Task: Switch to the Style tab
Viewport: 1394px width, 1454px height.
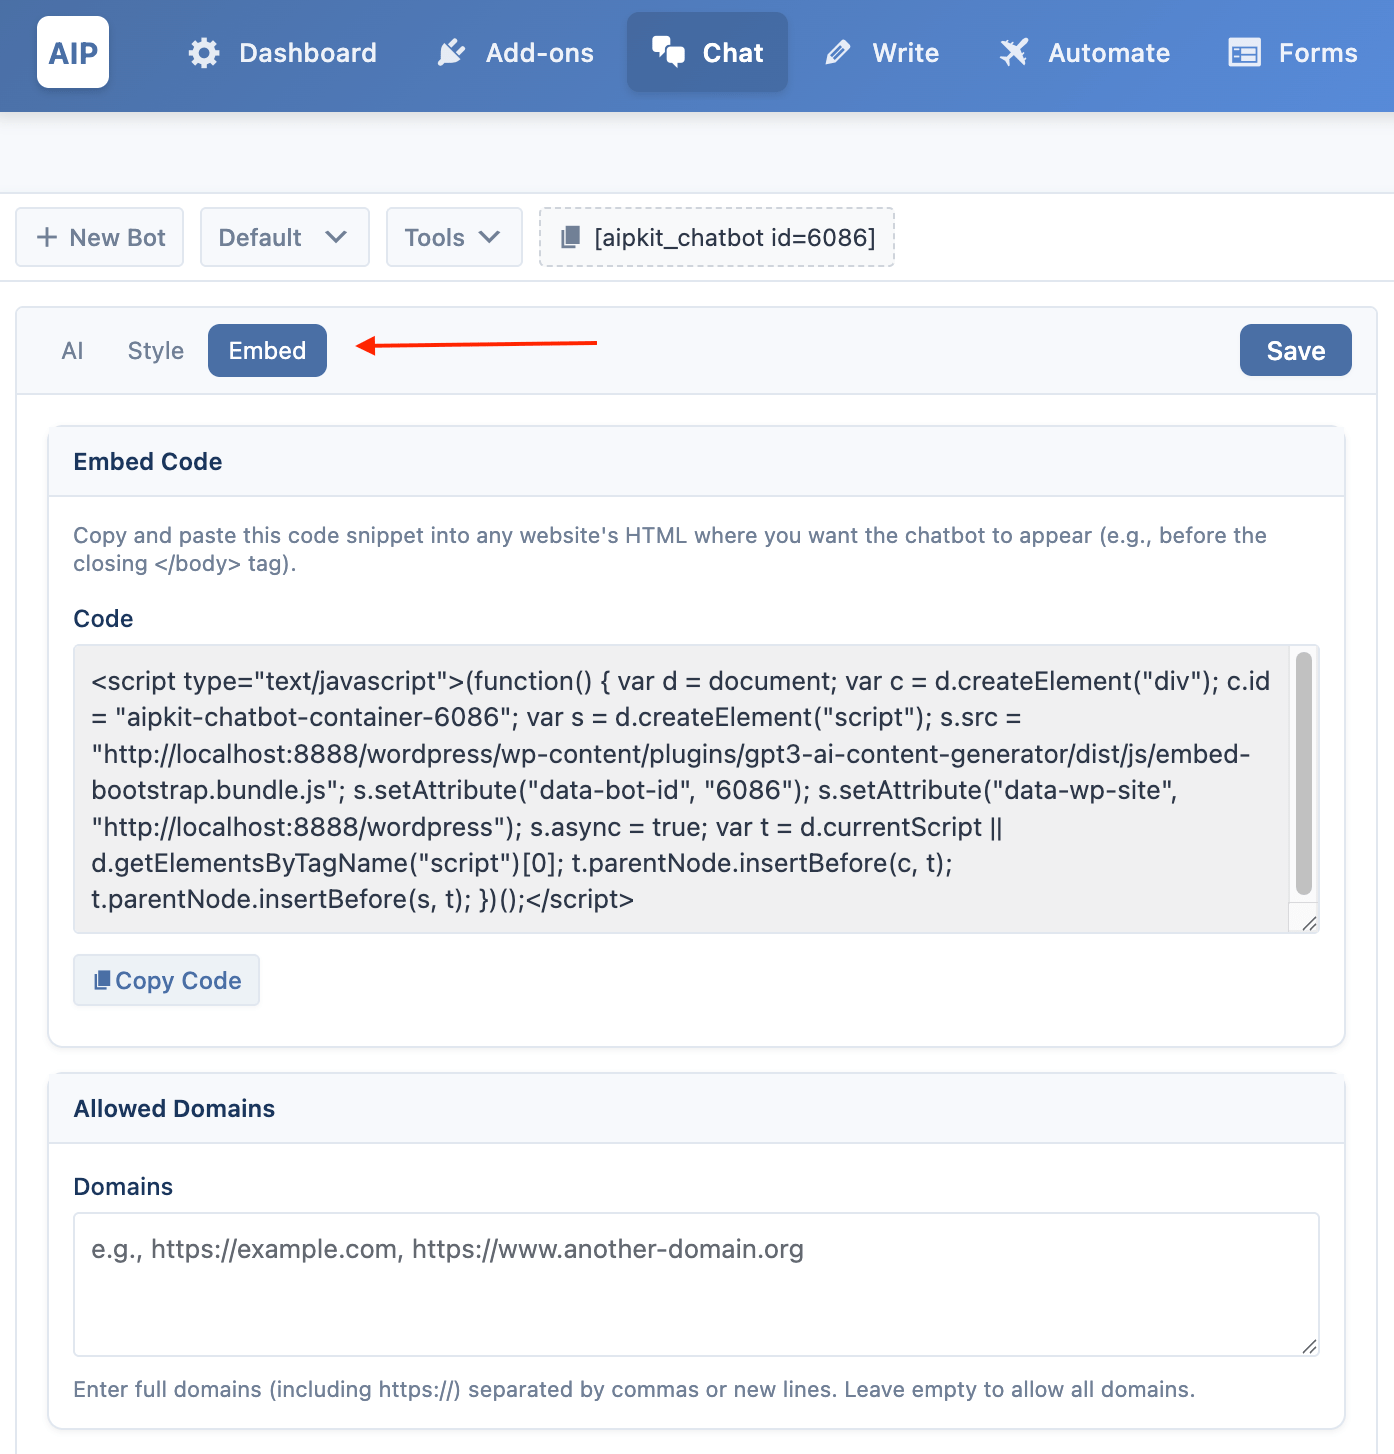Action: point(156,351)
